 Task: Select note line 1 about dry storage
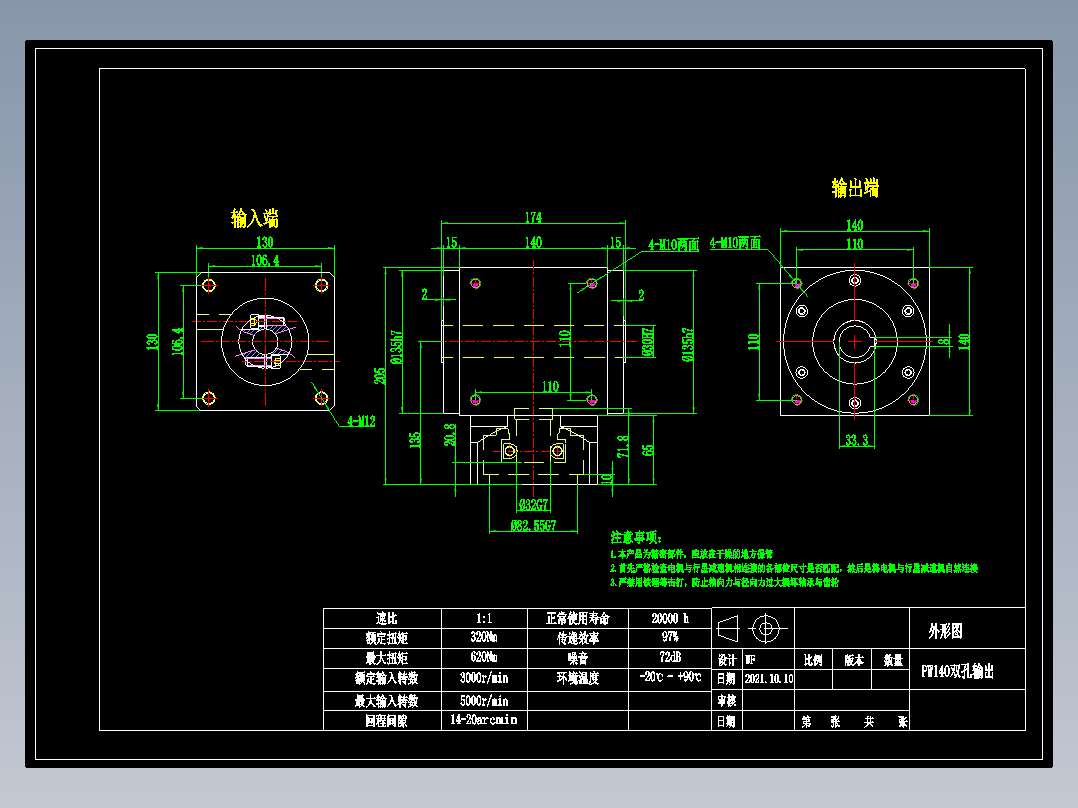tap(692, 554)
